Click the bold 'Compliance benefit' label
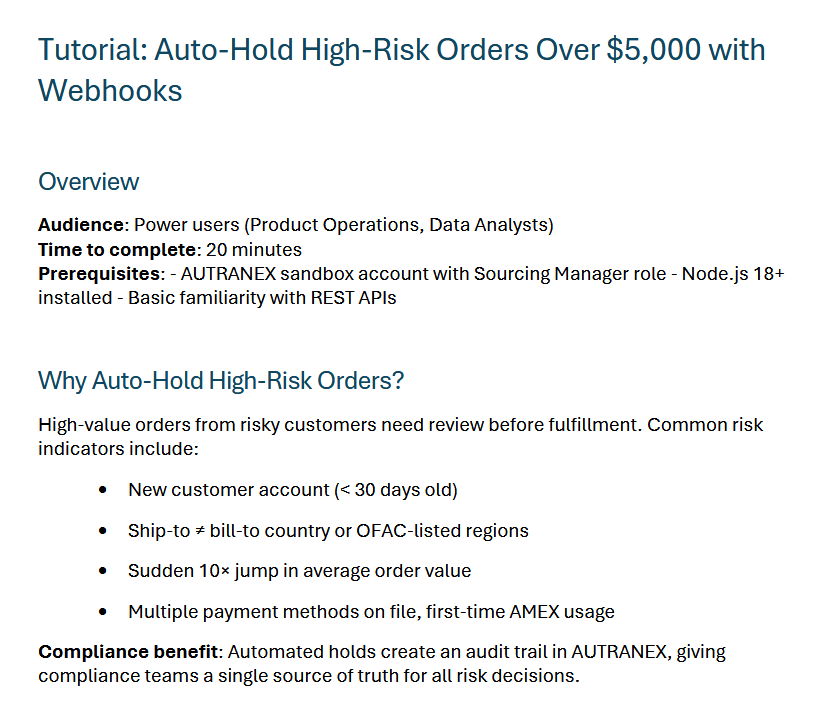This screenshot has height=708, width=826. [x=128, y=652]
